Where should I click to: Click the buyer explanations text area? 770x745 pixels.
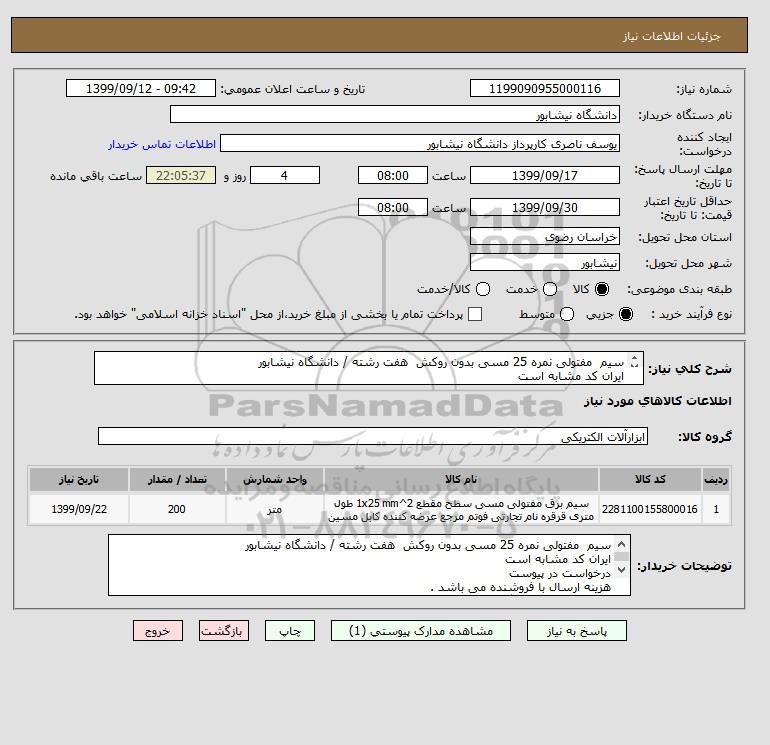pos(369,565)
